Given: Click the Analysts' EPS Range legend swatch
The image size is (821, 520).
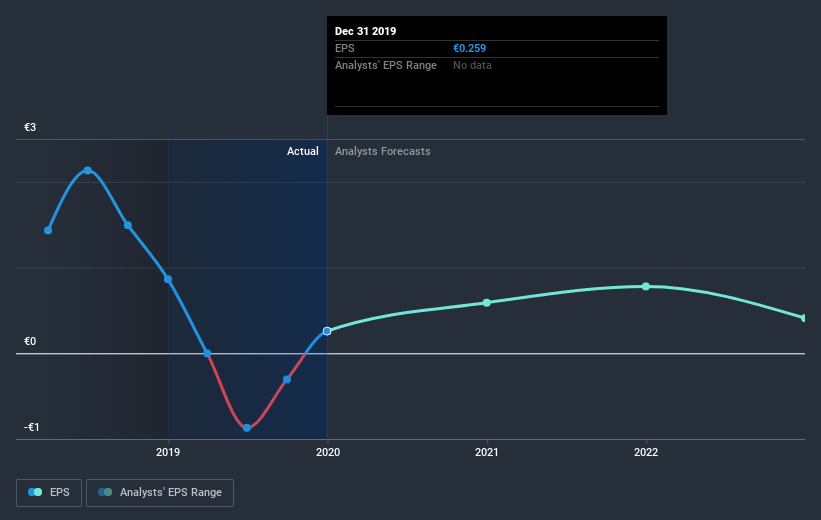Looking at the screenshot, I should pyautogui.click(x=105, y=492).
